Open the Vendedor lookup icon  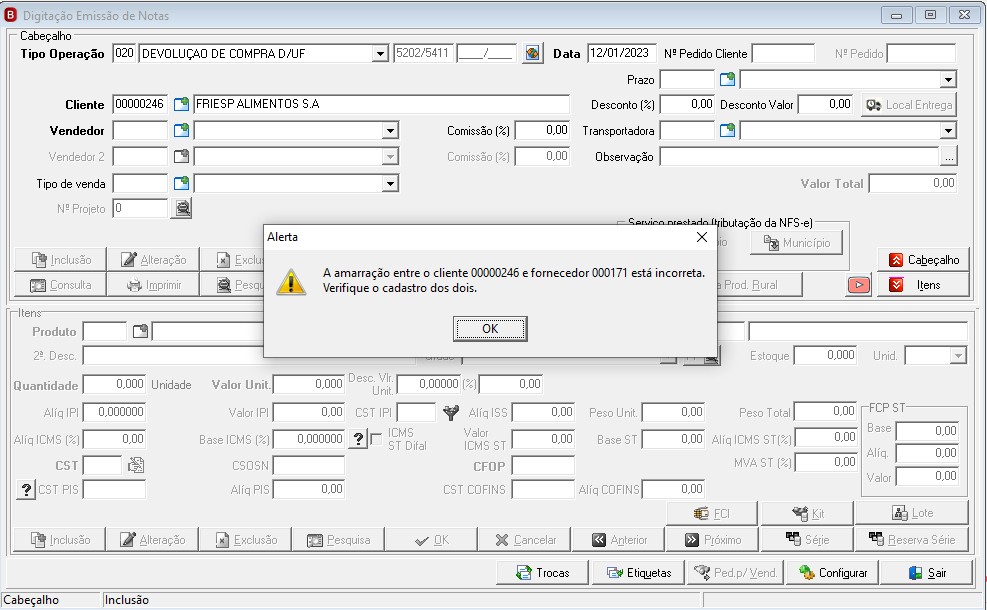(181, 130)
